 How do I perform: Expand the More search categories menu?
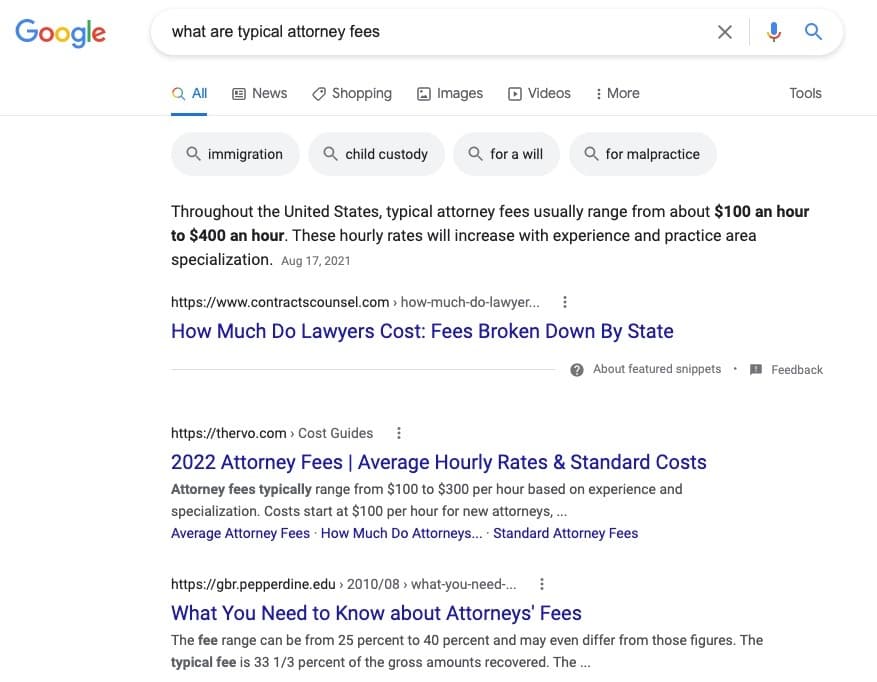[x=616, y=93]
